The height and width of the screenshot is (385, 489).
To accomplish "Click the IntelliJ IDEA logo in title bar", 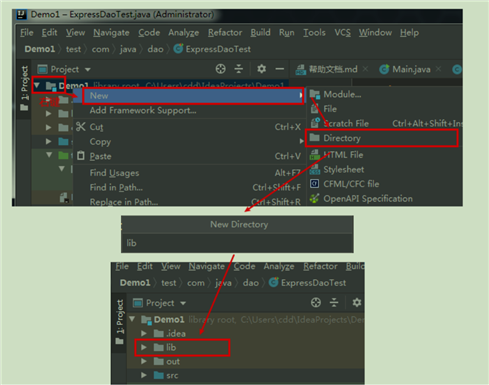I will click(x=21, y=14).
